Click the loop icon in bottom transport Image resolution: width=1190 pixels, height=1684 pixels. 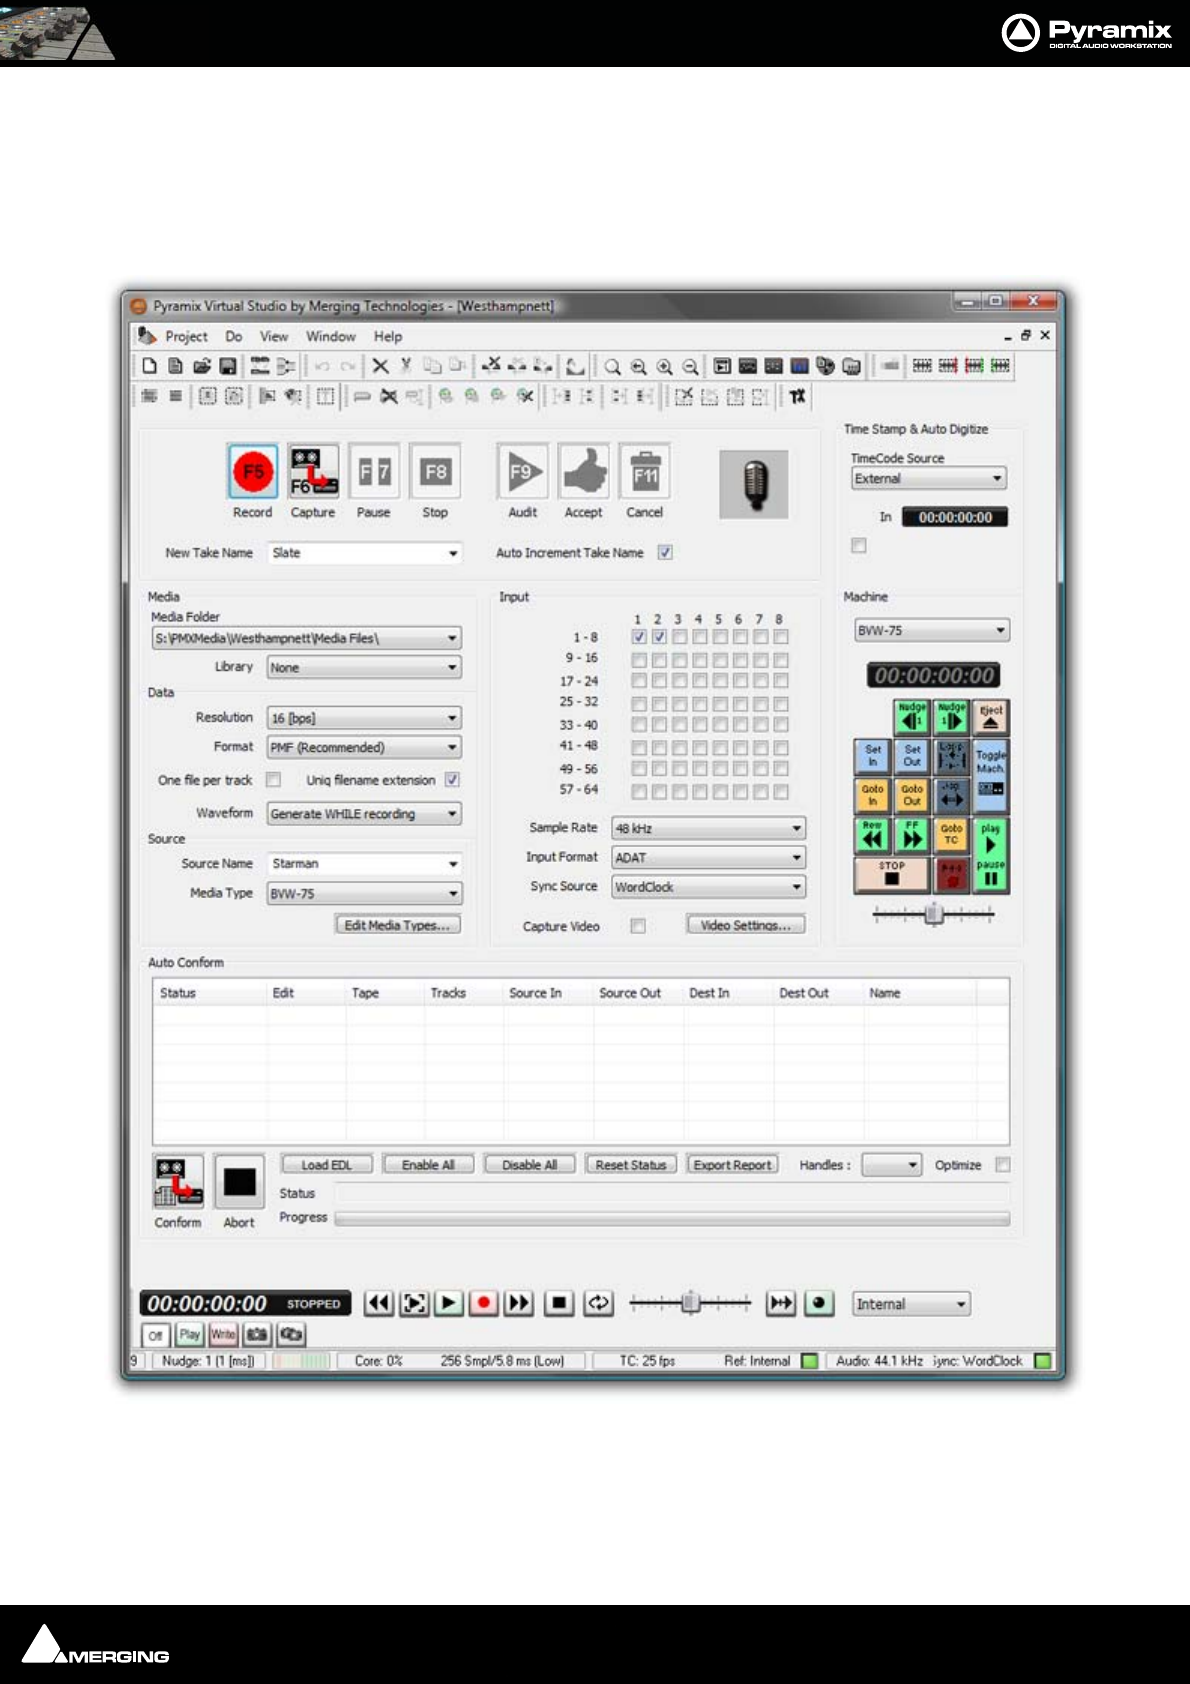click(598, 1303)
